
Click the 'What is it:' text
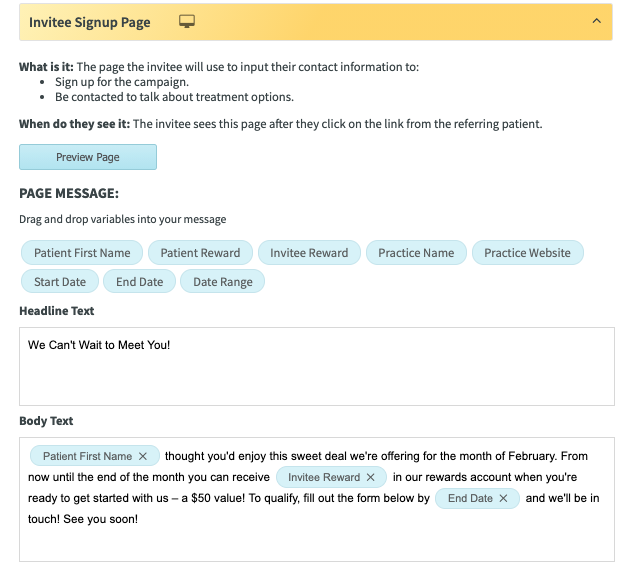(46, 66)
